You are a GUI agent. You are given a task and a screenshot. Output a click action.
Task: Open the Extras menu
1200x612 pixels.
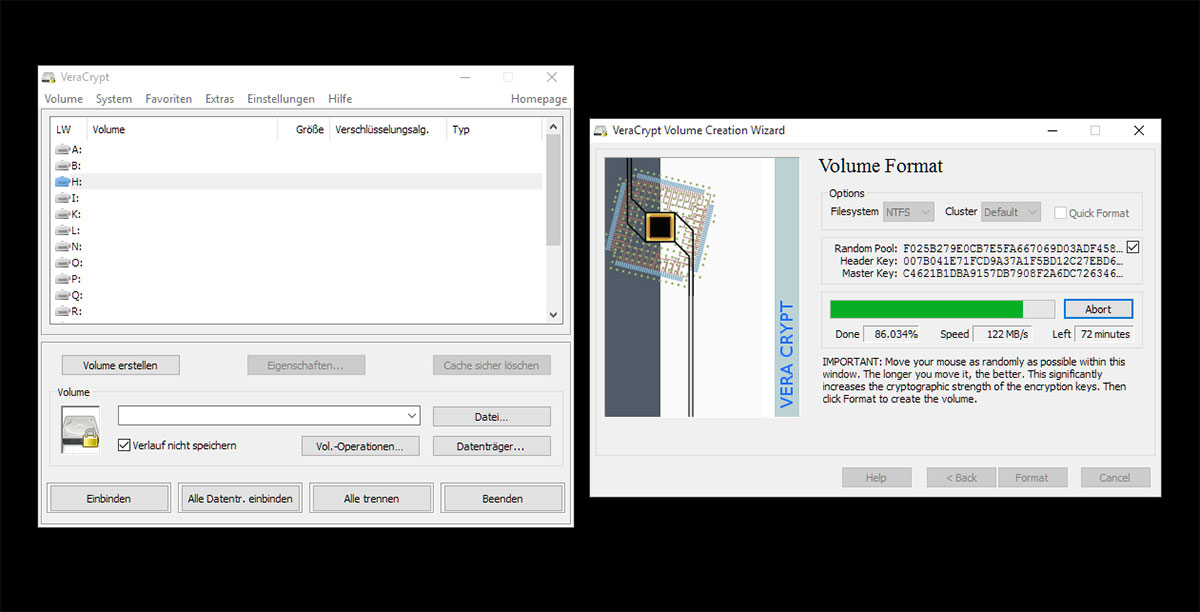tap(219, 99)
